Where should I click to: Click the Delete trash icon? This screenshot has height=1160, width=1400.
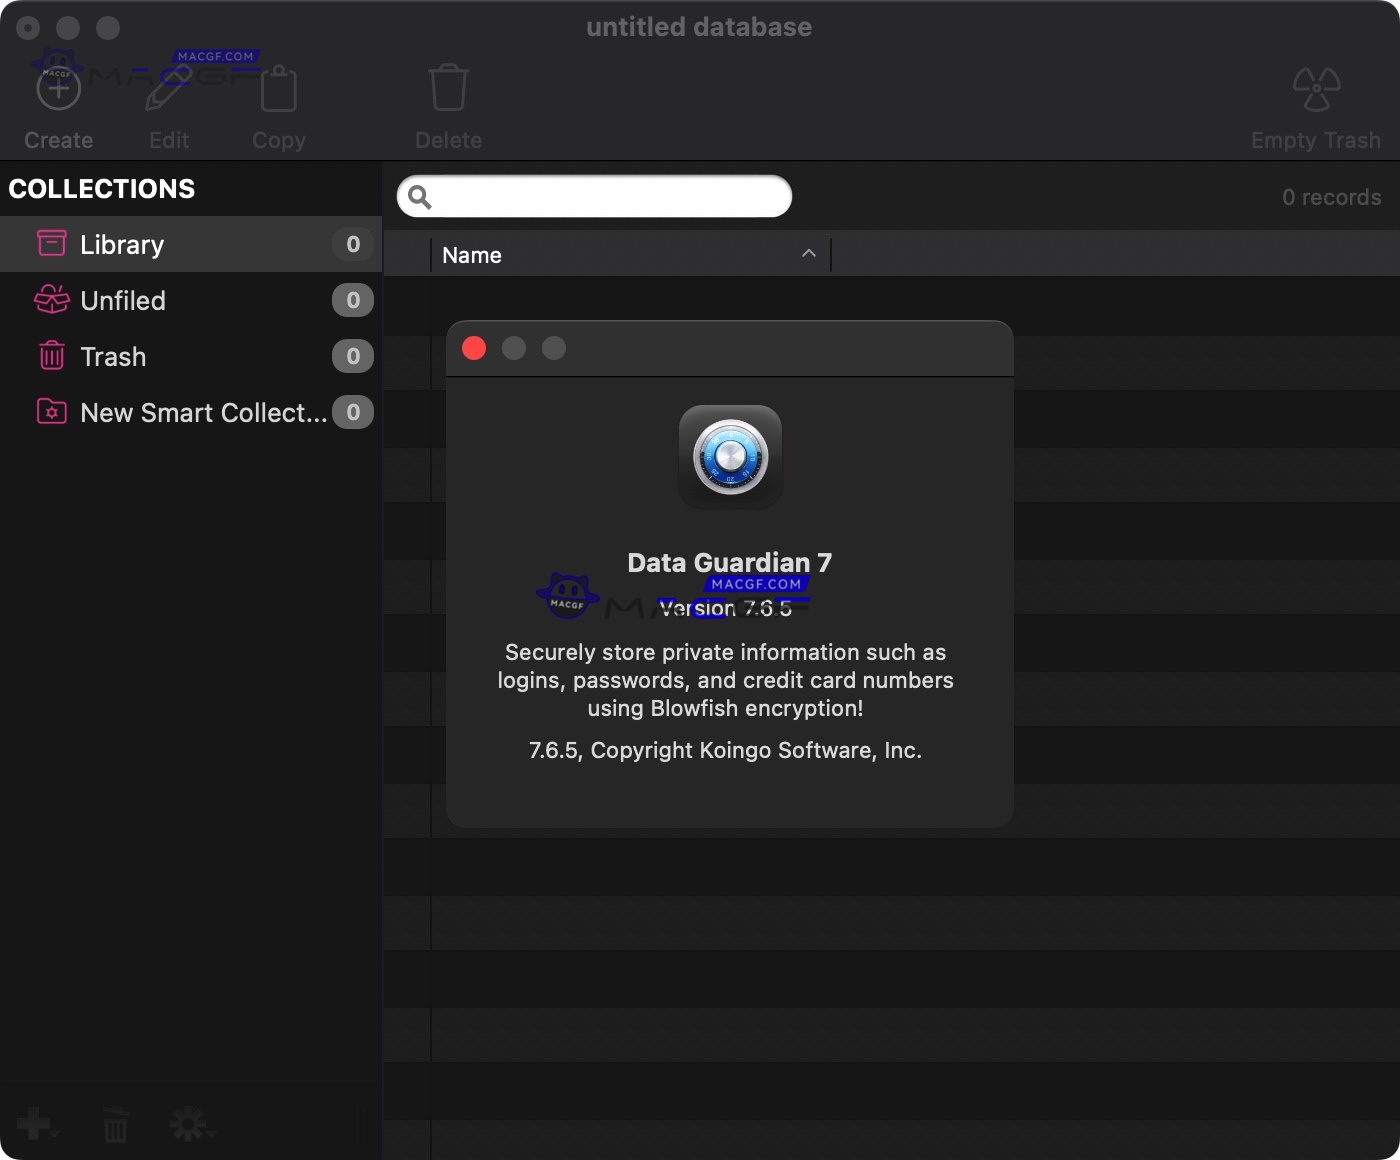click(448, 87)
